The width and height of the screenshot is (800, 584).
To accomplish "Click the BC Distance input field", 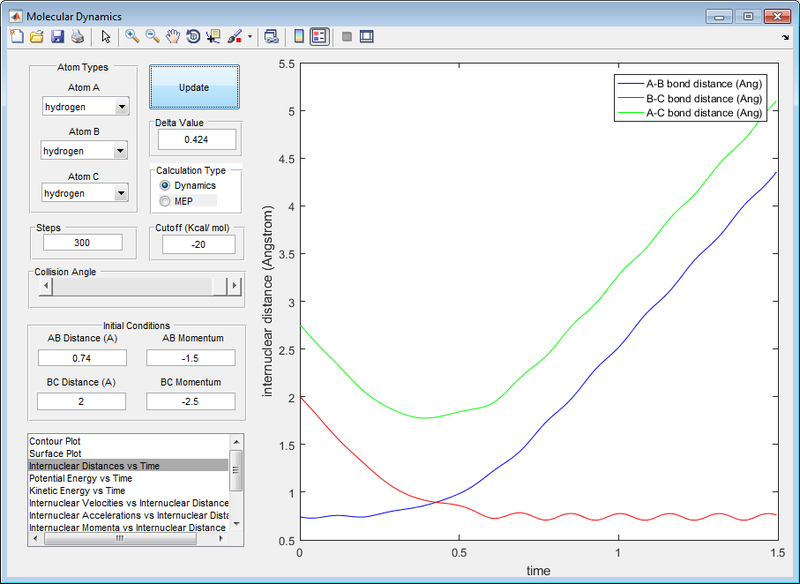I will click(x=81, y=401).
